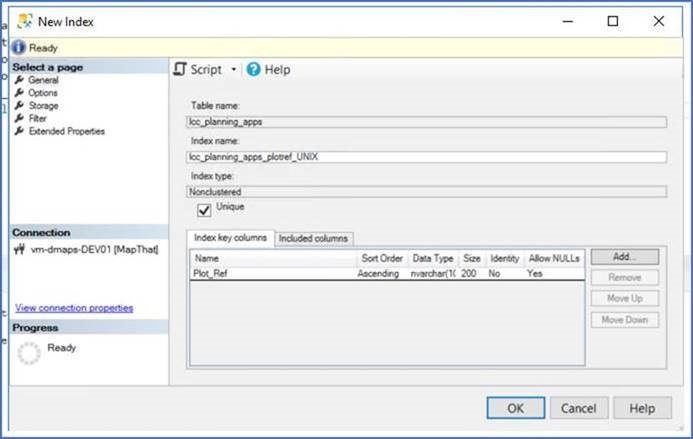Image resolution: width=693 pixels, height=439 pixels.
Task: Click OK to create the index
Action: (x=516, y=408)
